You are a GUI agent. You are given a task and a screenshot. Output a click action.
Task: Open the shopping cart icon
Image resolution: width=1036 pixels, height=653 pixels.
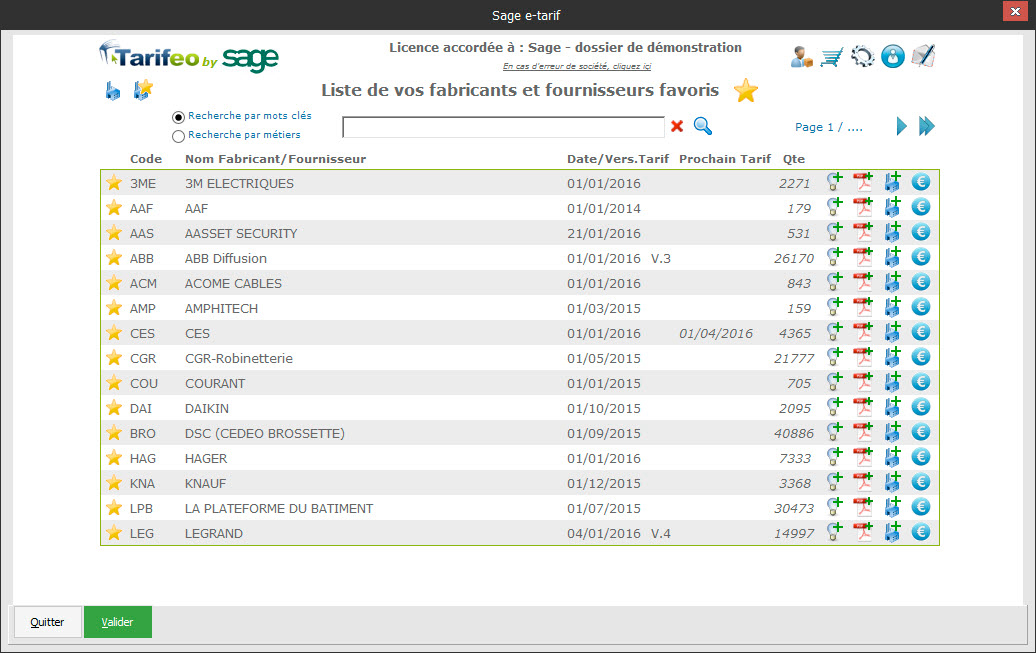[832, 57]
